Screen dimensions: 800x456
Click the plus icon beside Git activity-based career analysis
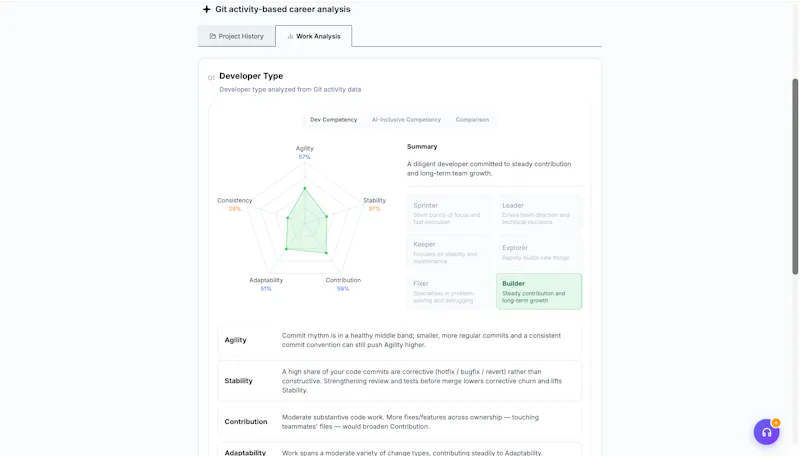[x=206, y=9]
